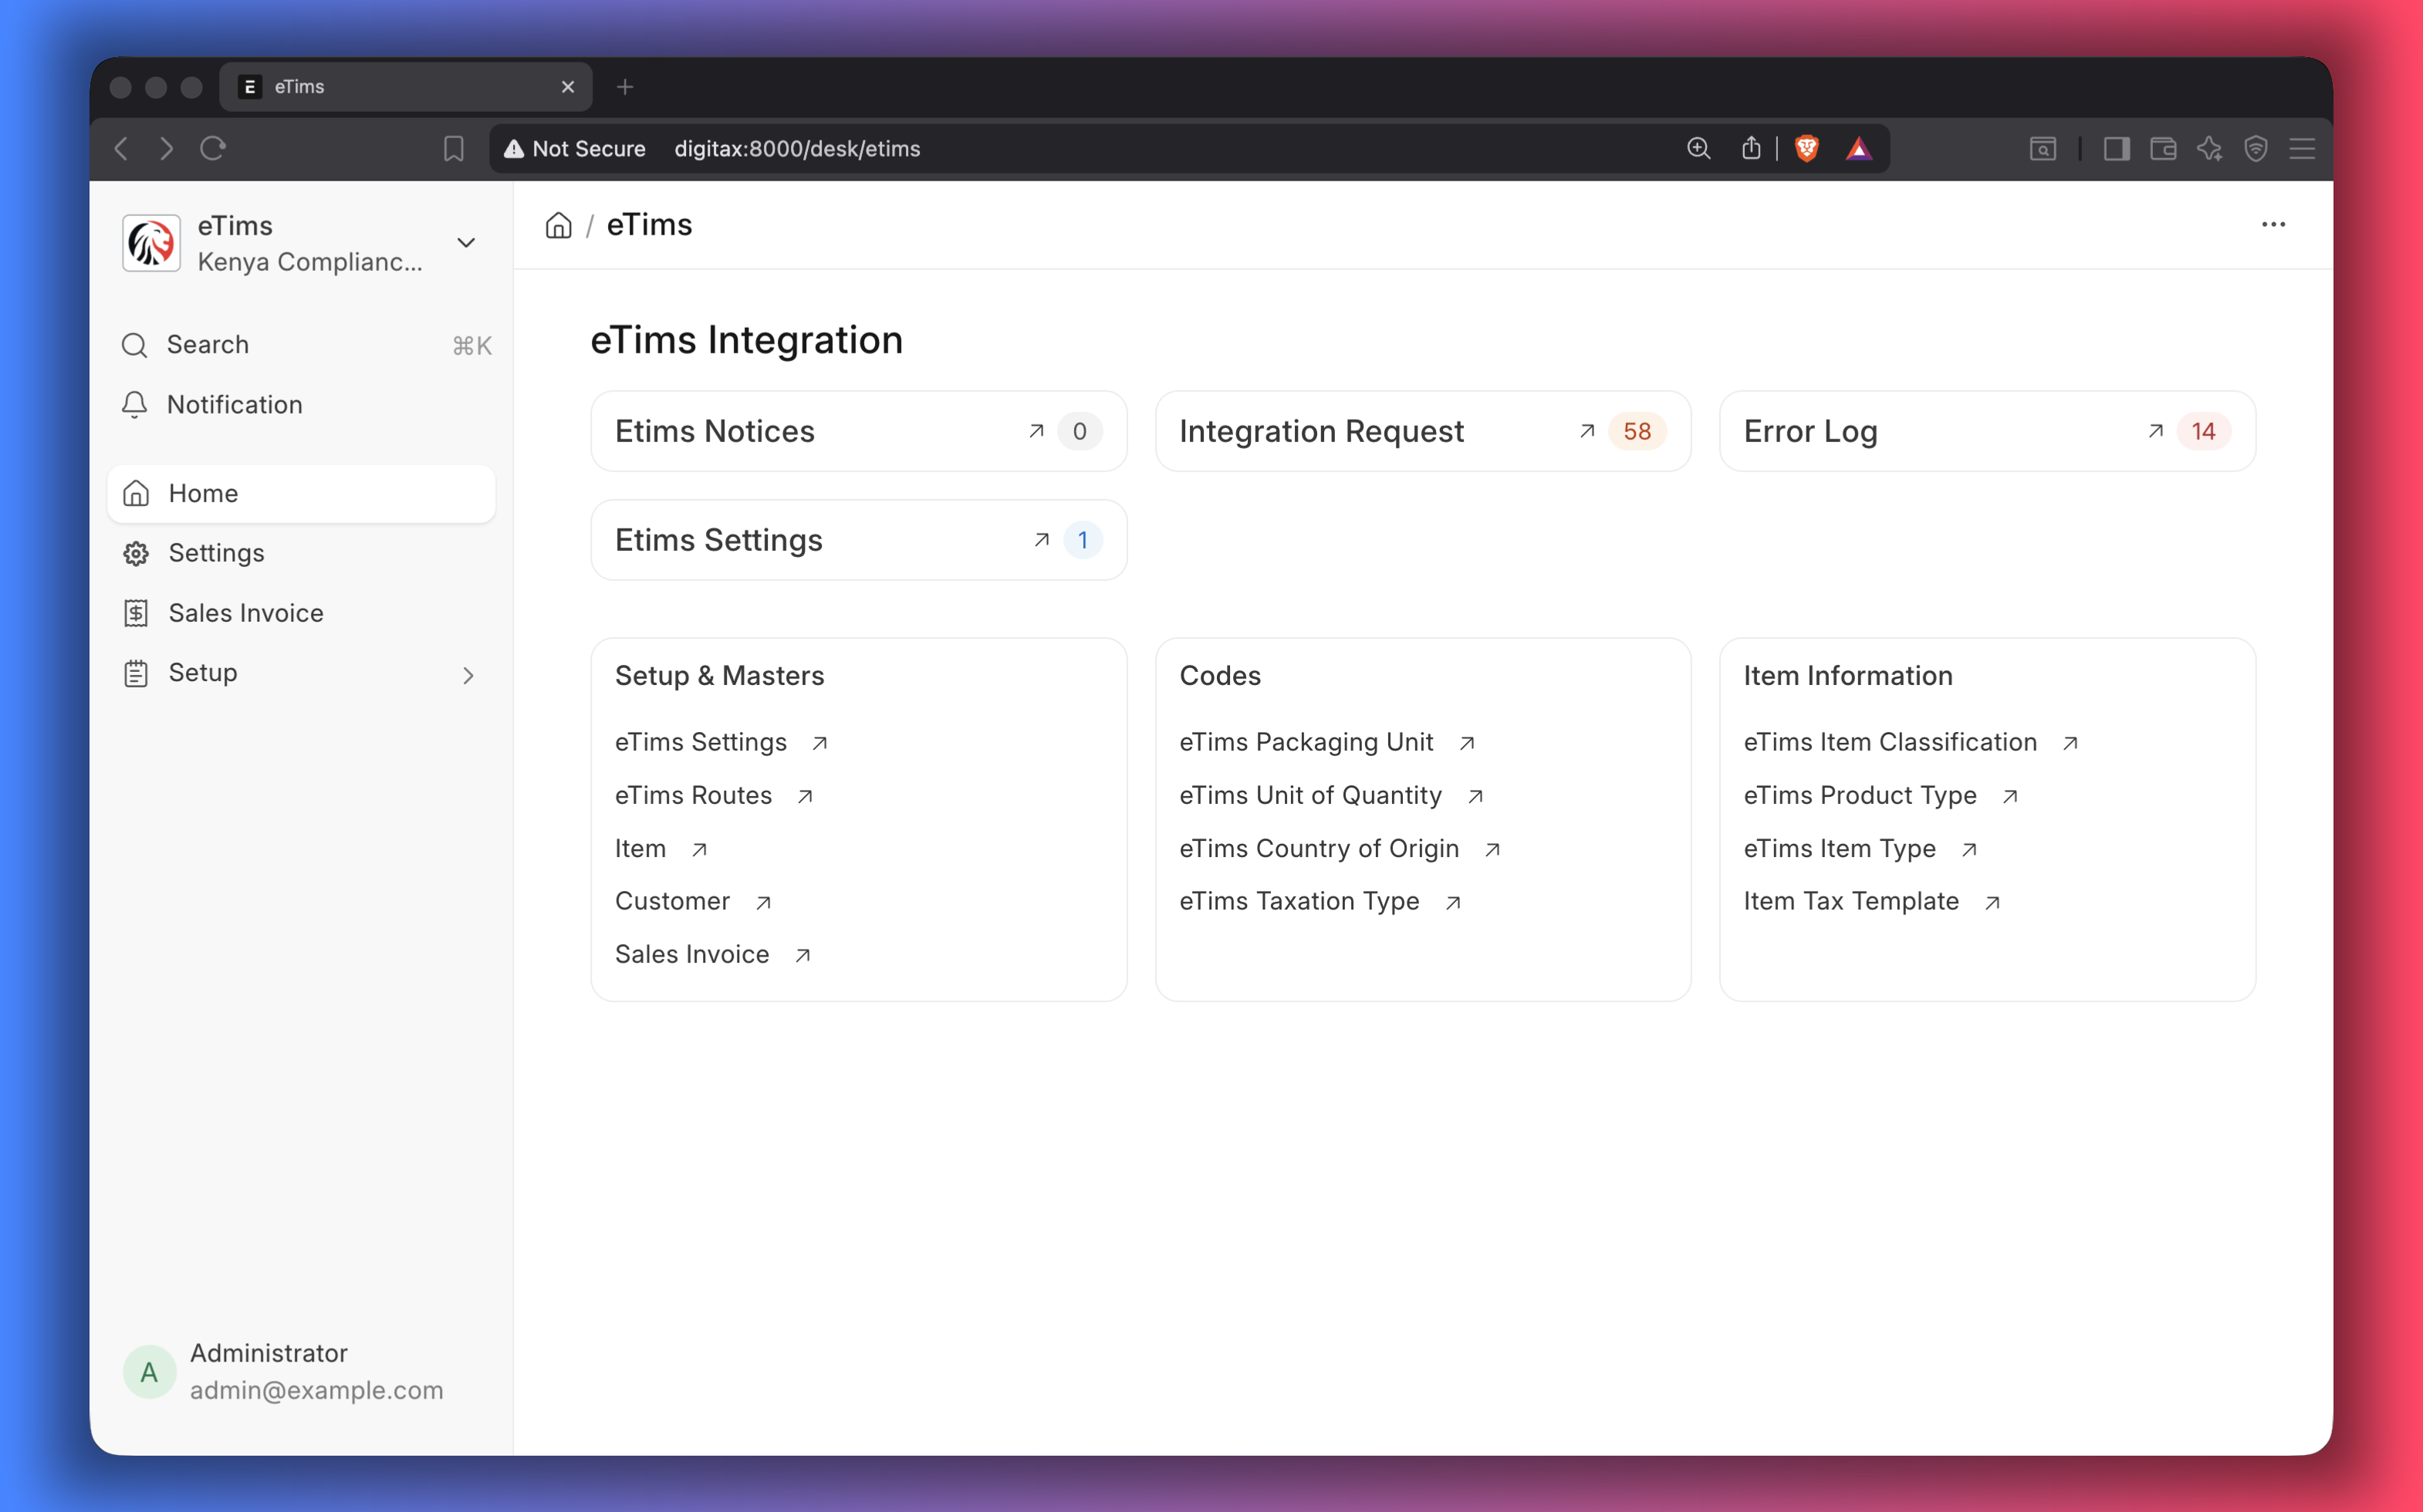Screen dimensions: 2423x1512
Task: Click the Notification bell icon
Action: click(135, 404)
